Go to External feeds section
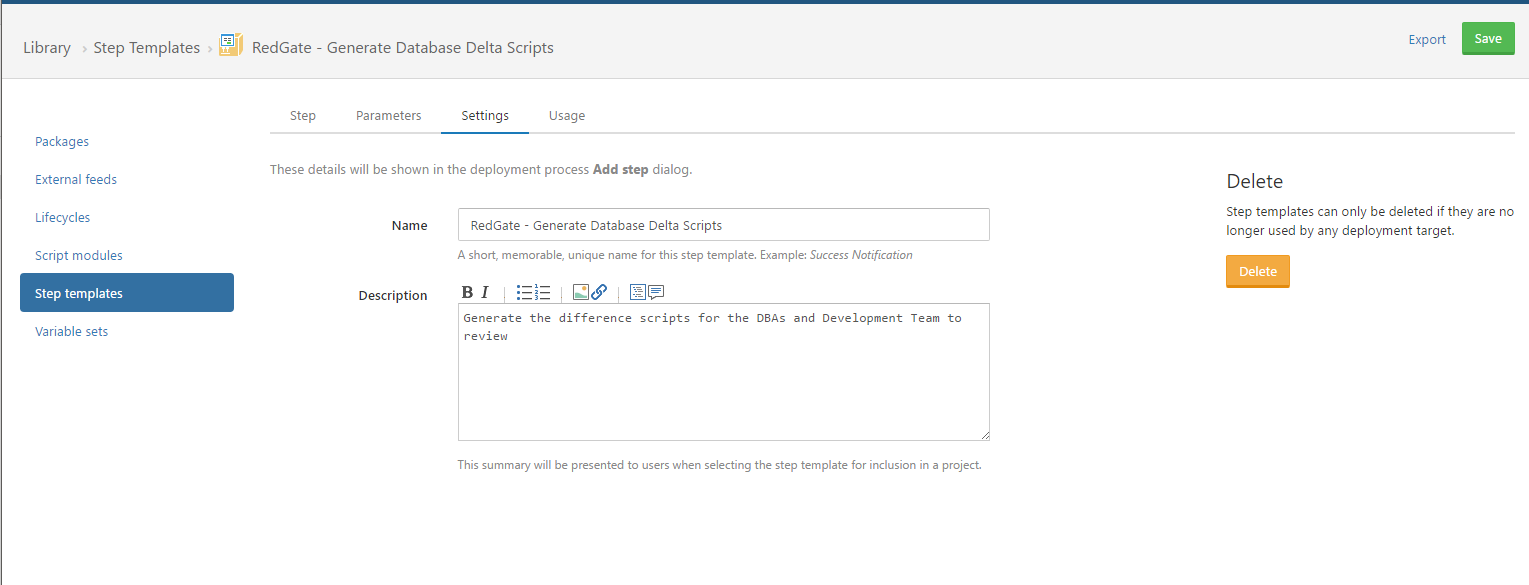1529x585 pixels. click(76, 180)
